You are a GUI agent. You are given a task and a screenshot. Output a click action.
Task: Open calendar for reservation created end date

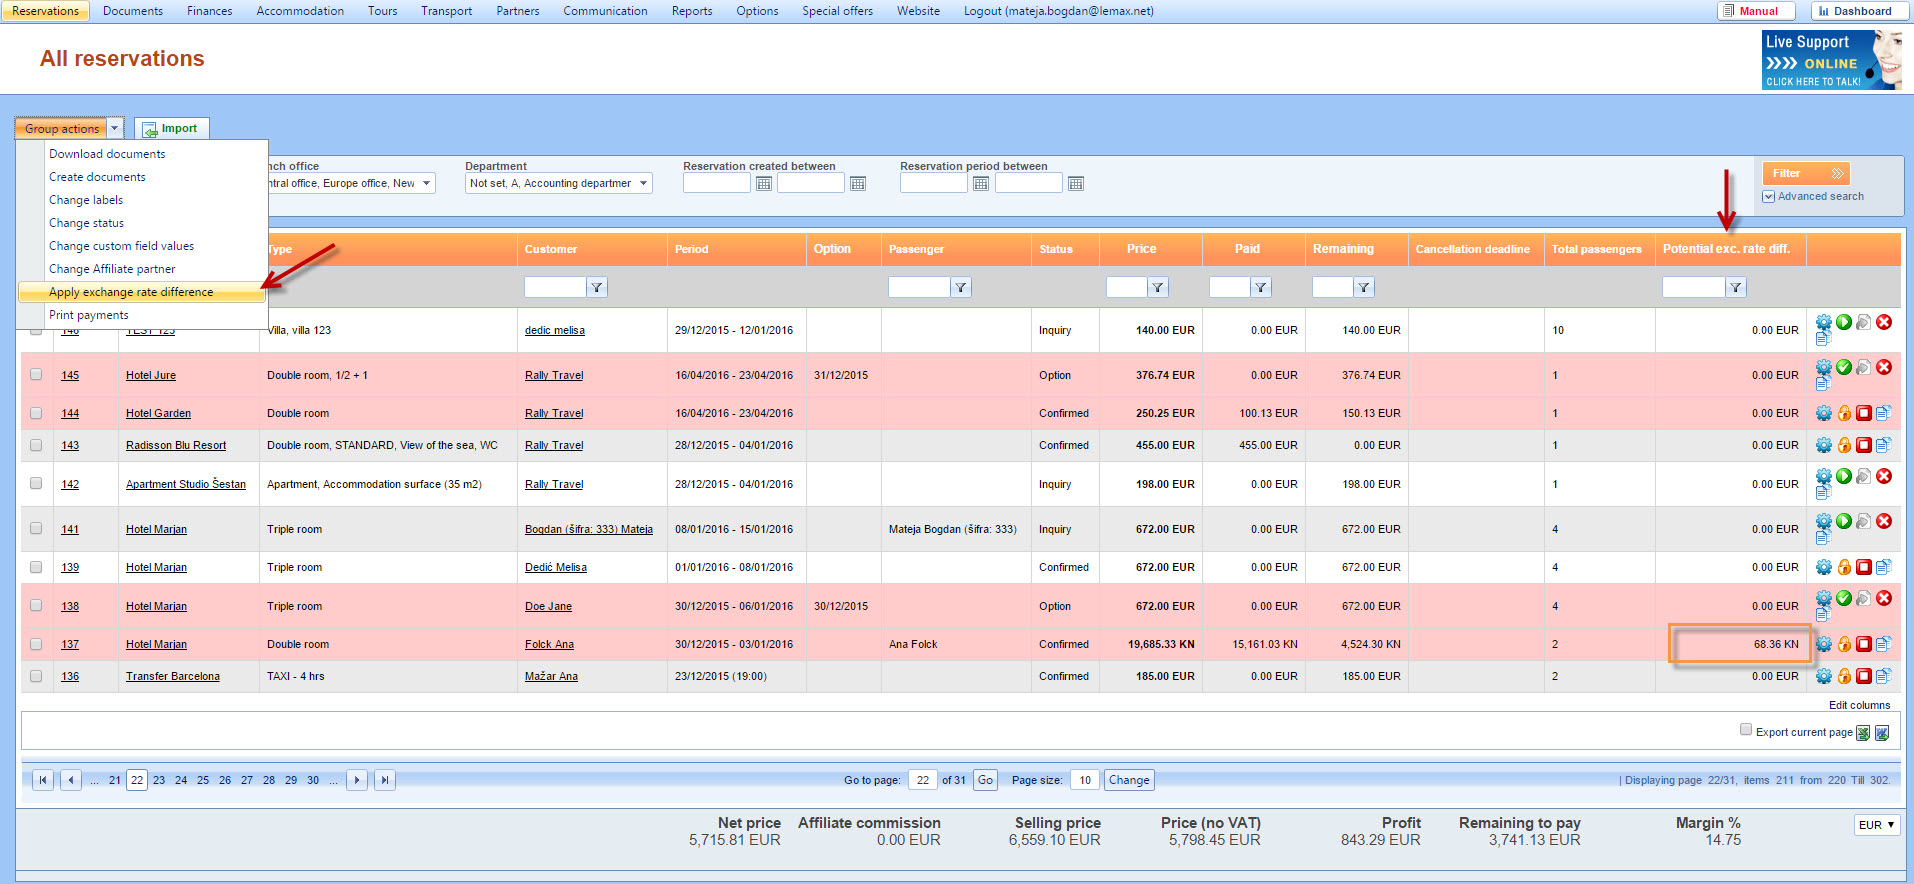pos(858,183)
